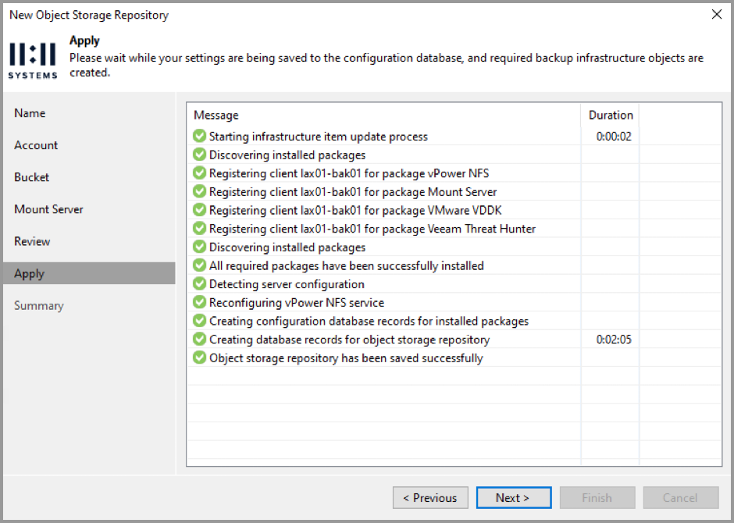Viewport: 735px width, 525px height.
Task: Go back with the Previous button
Action: [x=430, y=498]
